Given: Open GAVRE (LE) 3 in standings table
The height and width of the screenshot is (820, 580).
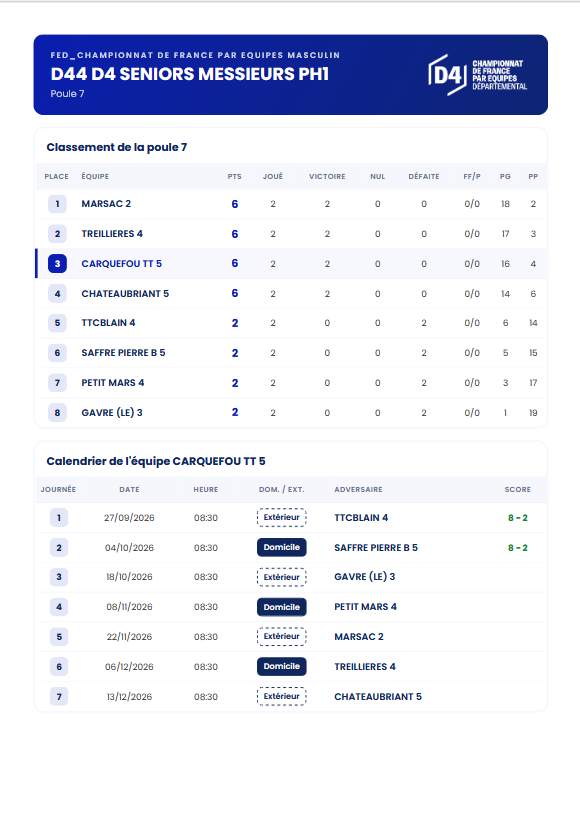Looking at the screenshot, I should [x=112, y=413].
